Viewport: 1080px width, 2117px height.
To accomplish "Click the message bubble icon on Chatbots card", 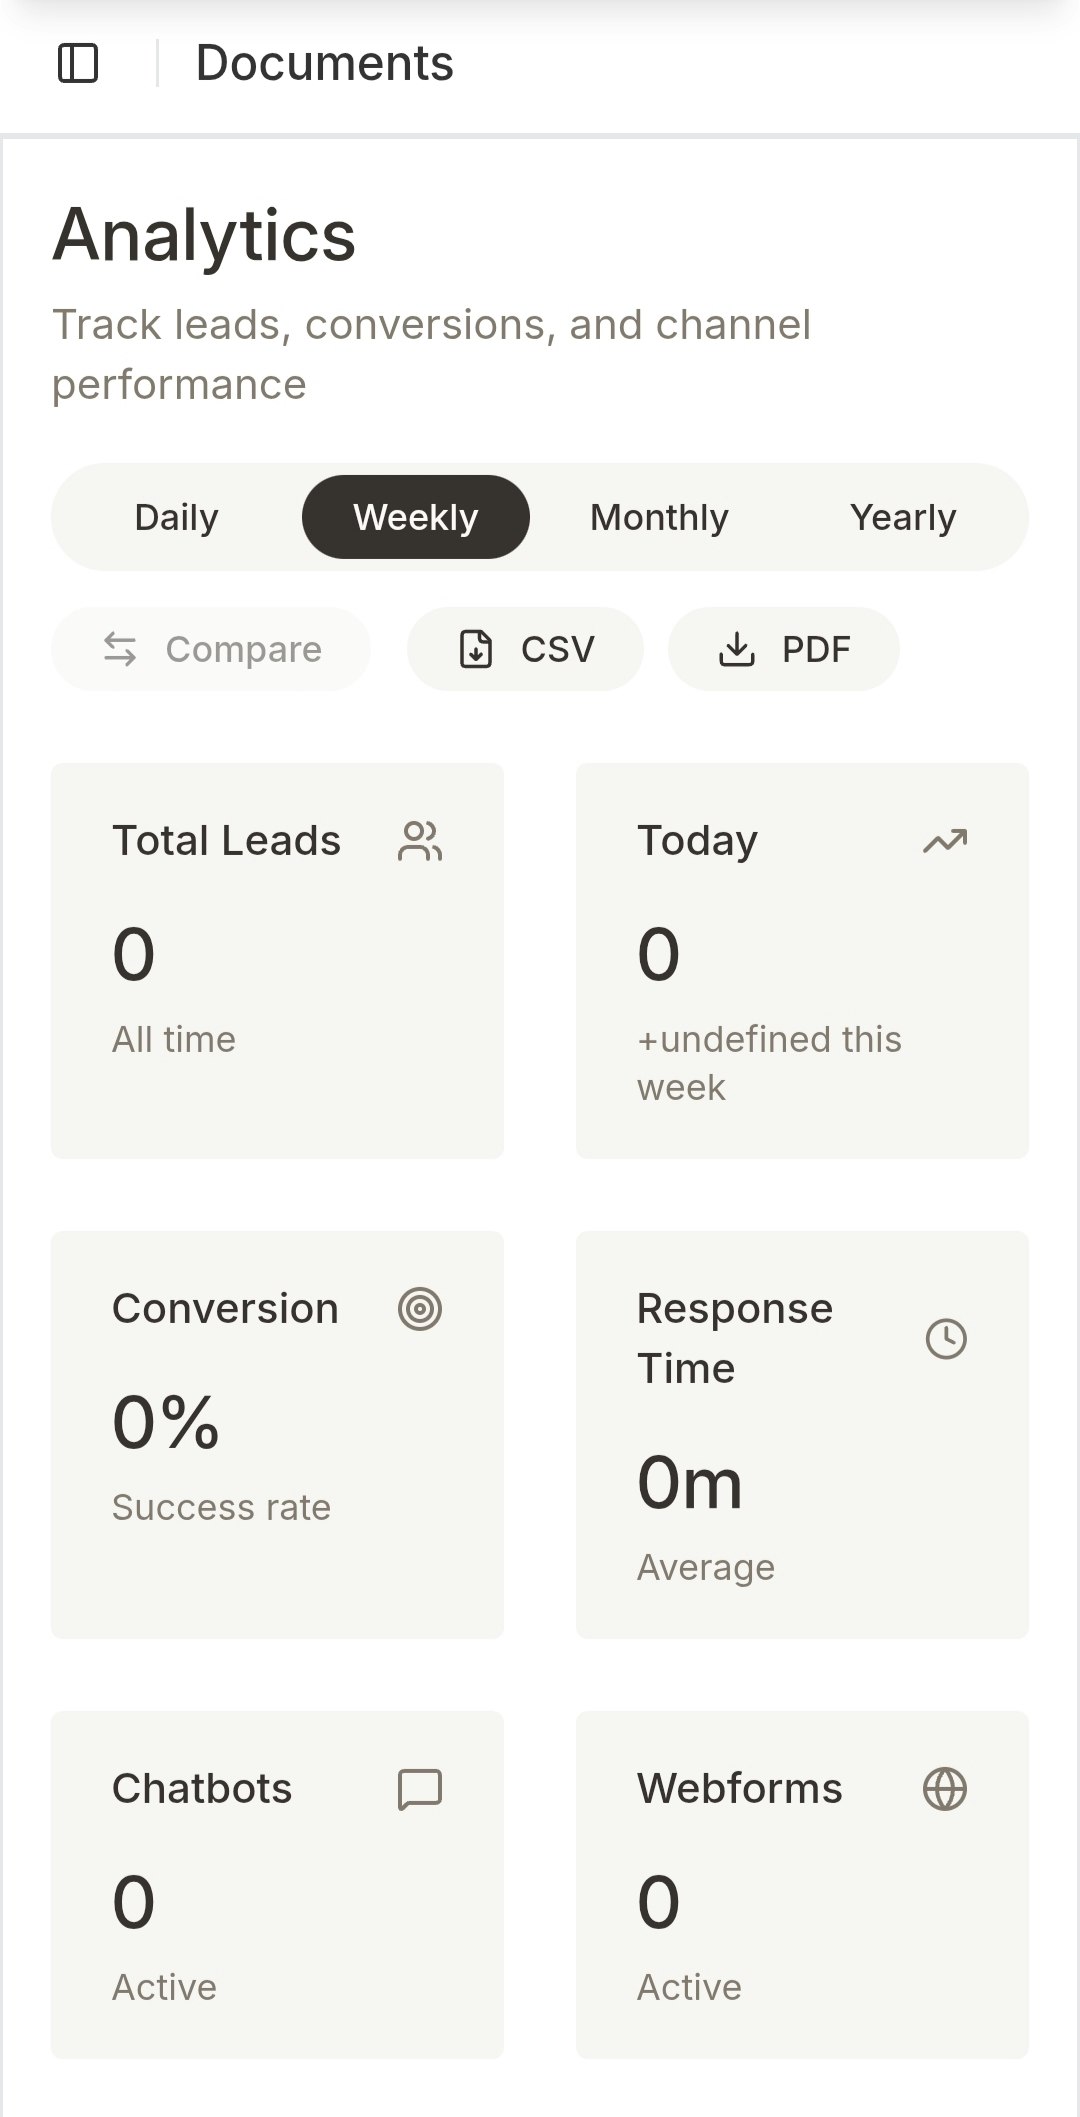I will [x=421, y=1787].
